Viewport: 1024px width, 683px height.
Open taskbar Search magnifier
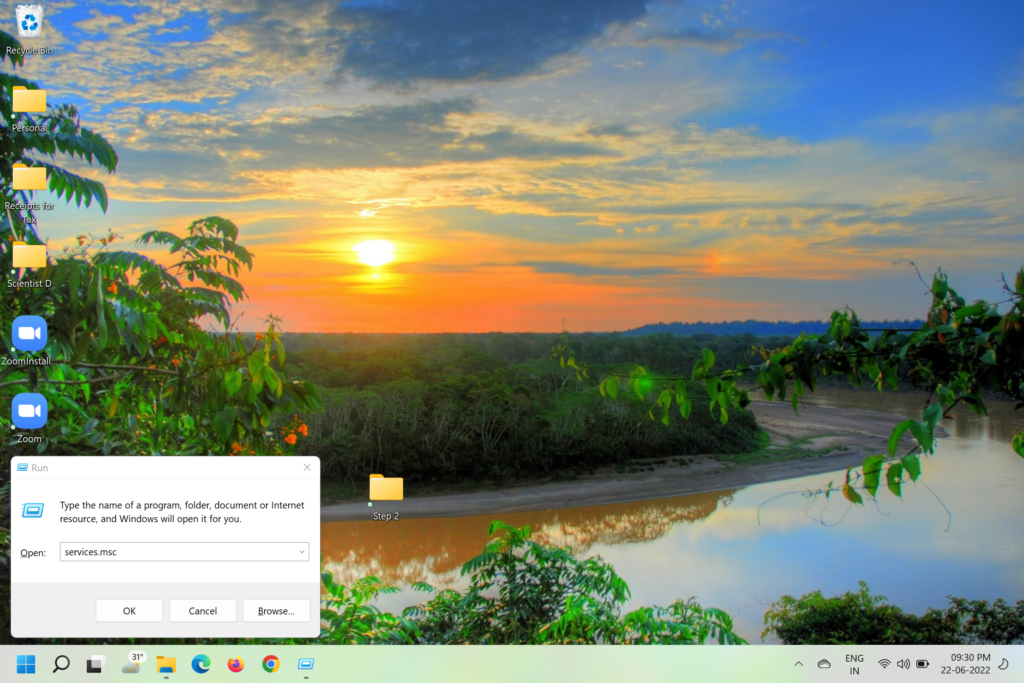click(x=61, y=664)
